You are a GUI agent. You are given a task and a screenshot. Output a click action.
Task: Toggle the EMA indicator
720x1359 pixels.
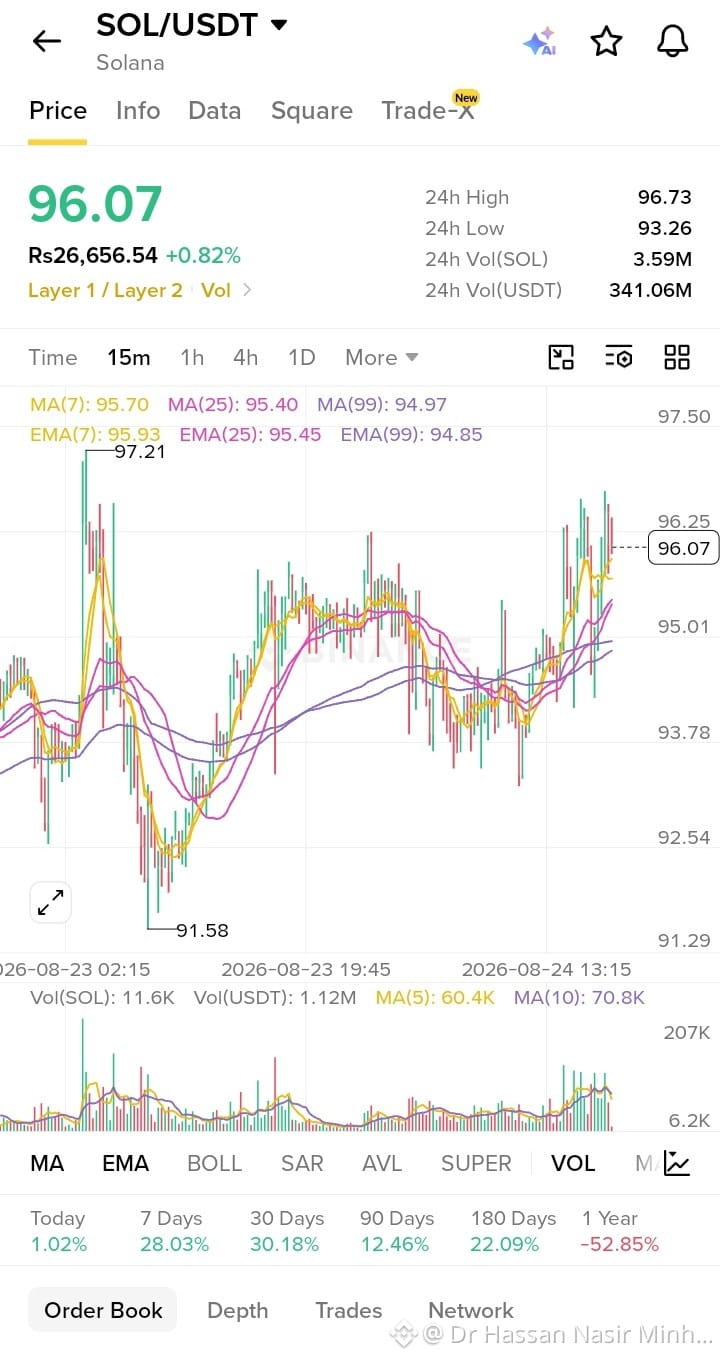pos(126,1163)
